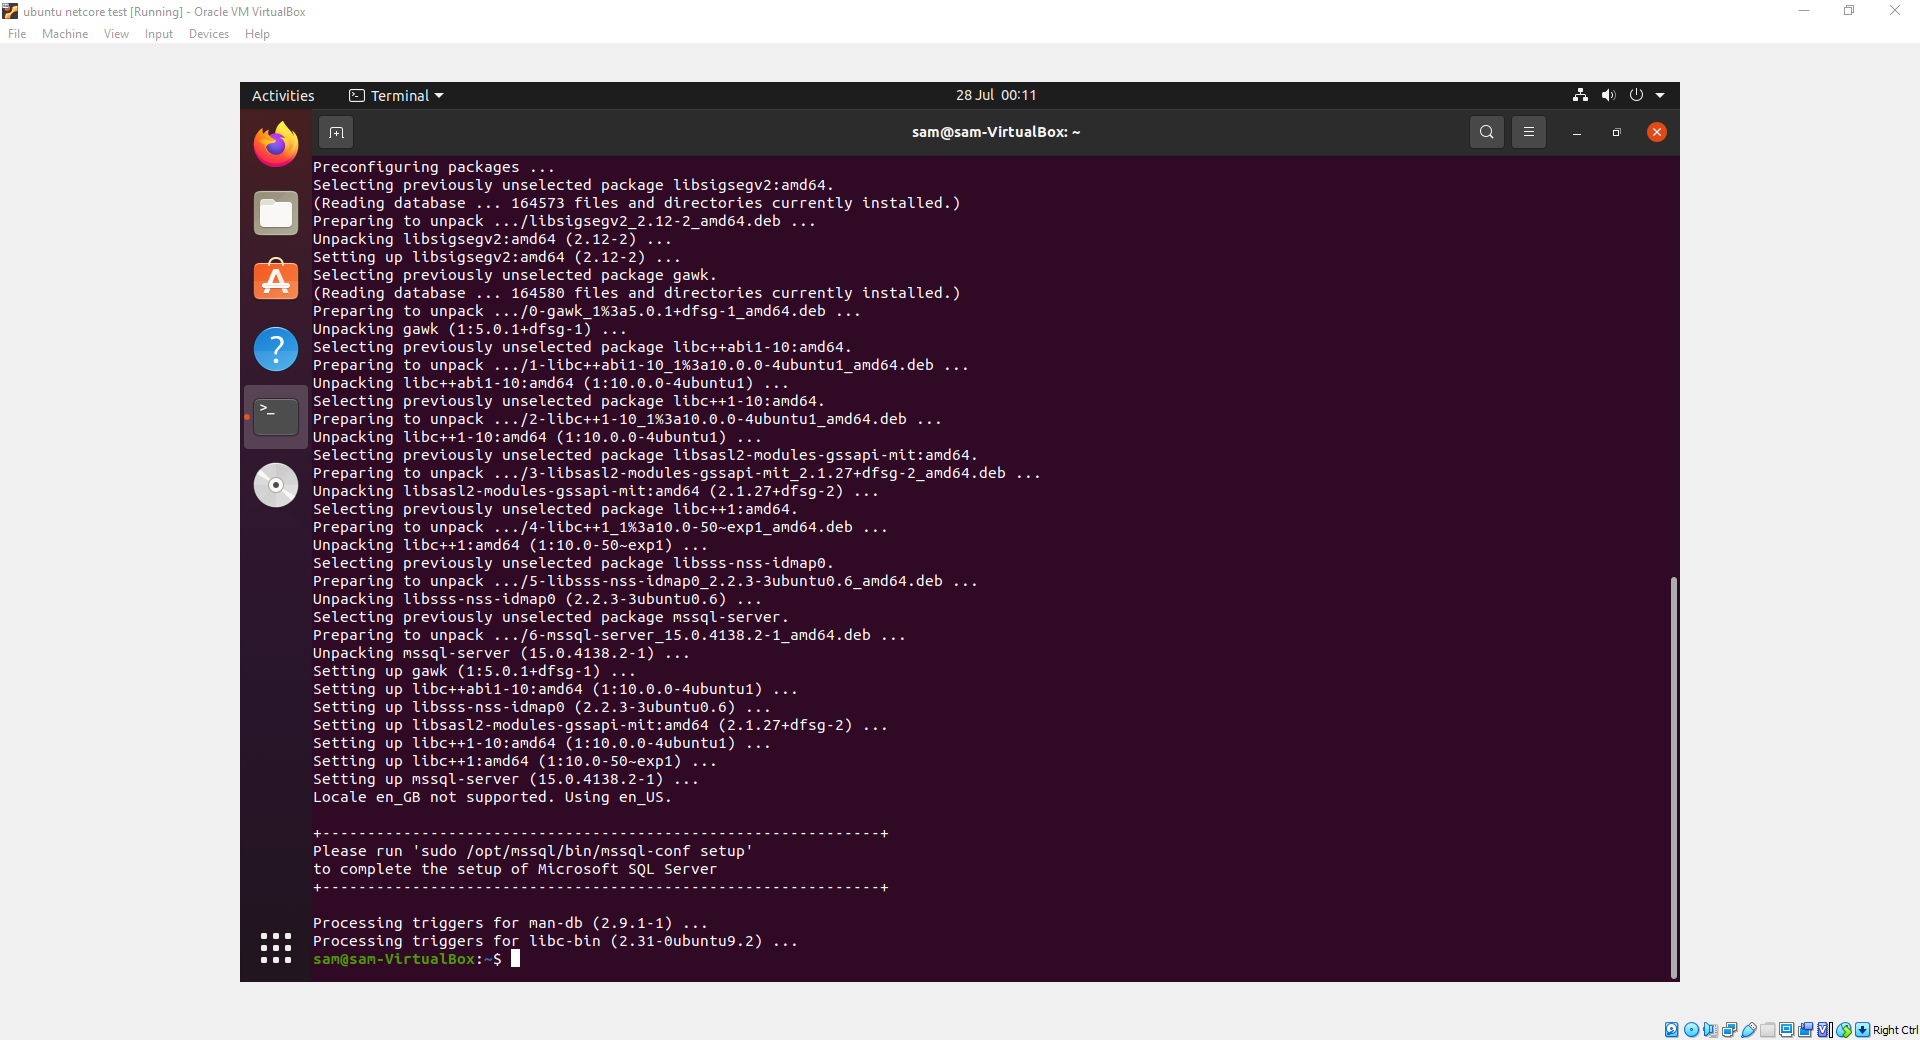
Task: Click the terminal prompt sam@sam-VirtualBox
Action: coord(396,959)
